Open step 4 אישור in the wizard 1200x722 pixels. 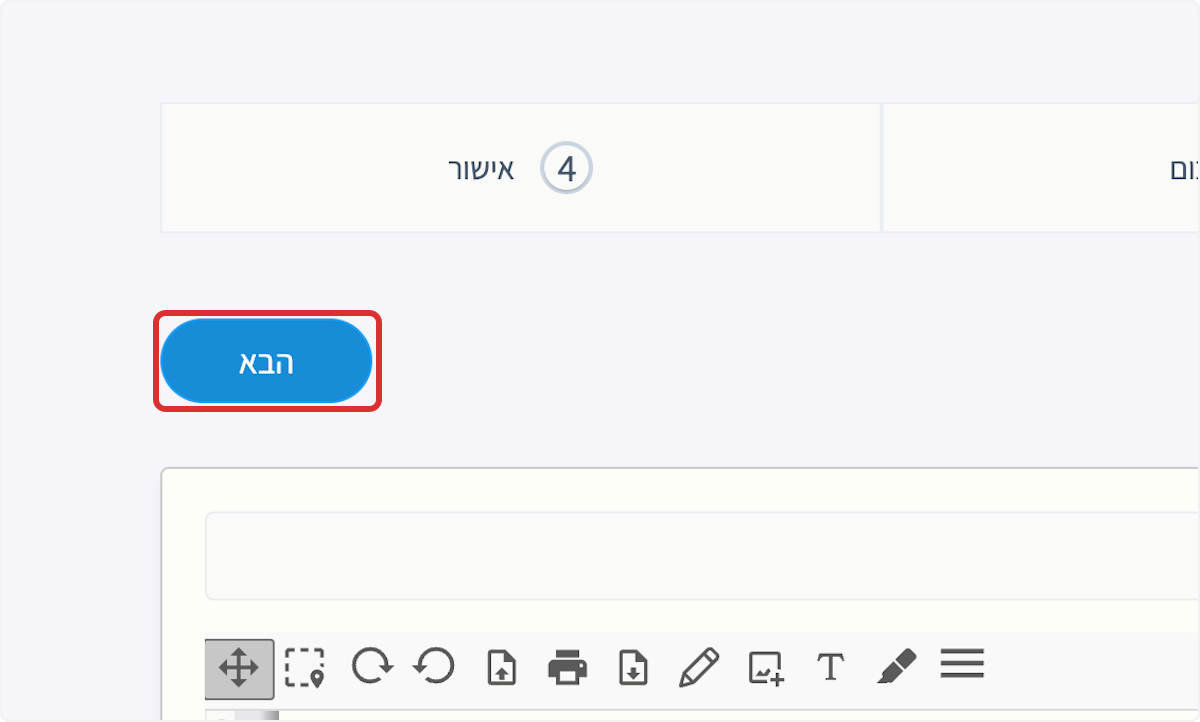coord(520,167)
